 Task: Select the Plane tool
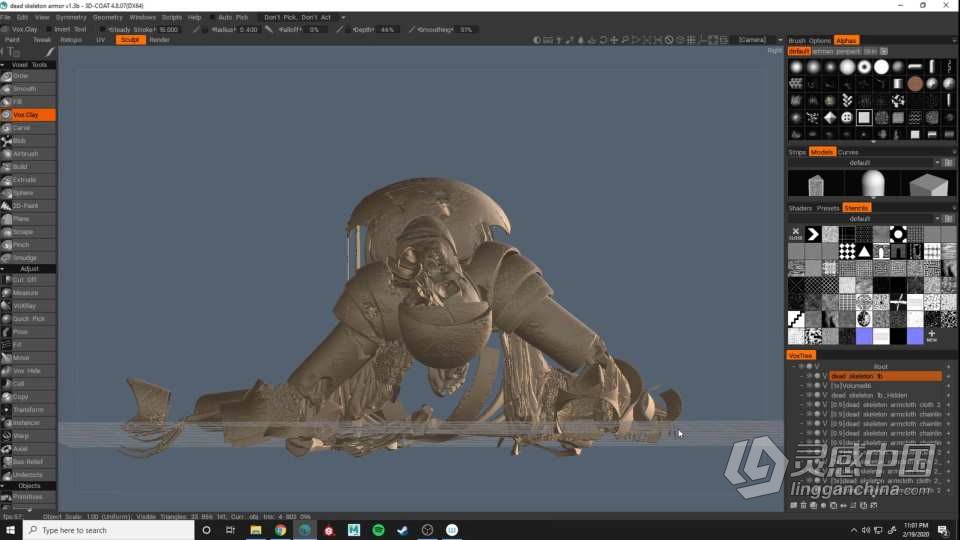click(x=28, y=219)
